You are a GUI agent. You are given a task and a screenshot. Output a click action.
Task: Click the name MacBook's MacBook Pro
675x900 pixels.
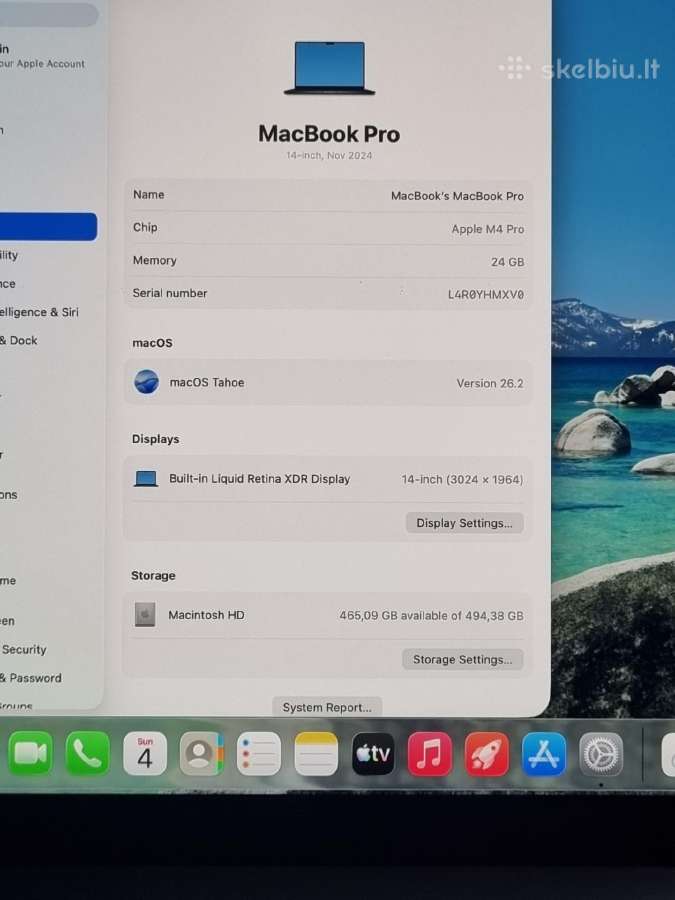pos(457,196)
